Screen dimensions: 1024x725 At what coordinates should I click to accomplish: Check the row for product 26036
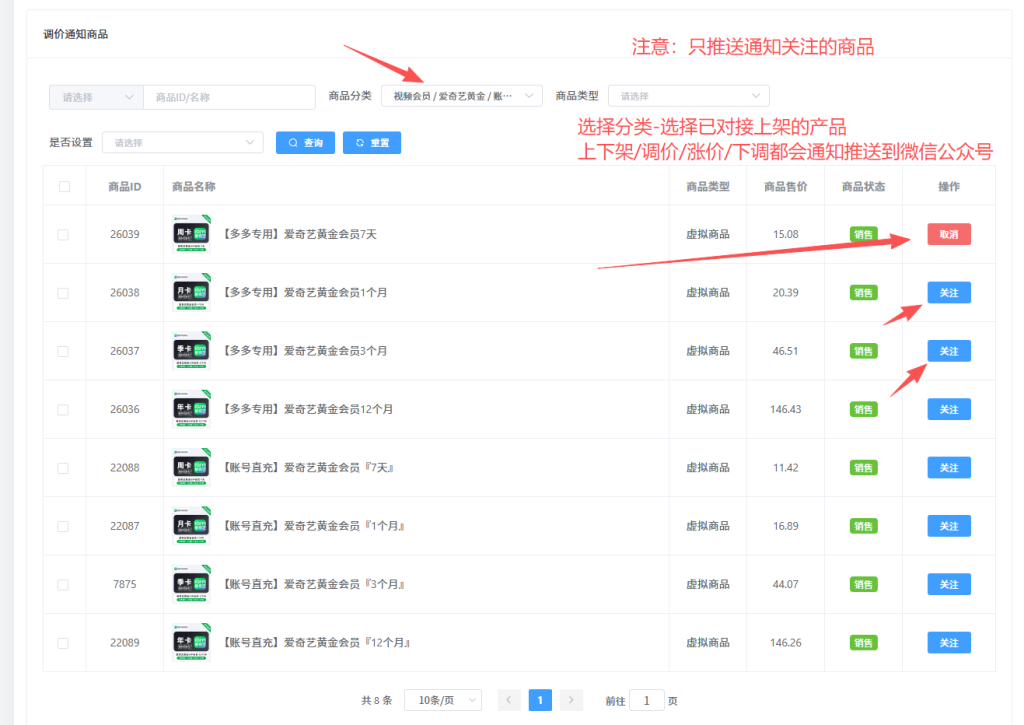63,410
